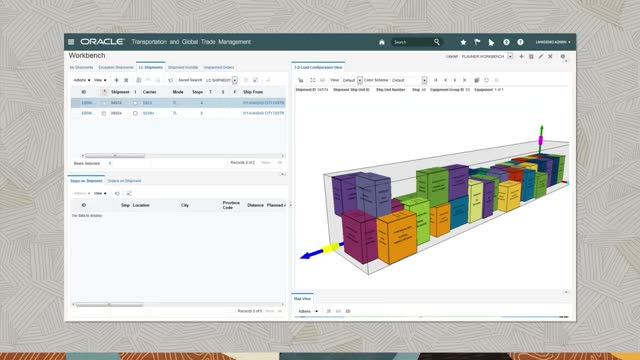Open Actions dropdown in Map View
This screenshot has height=360, width=640.
[x=308, y=311]
